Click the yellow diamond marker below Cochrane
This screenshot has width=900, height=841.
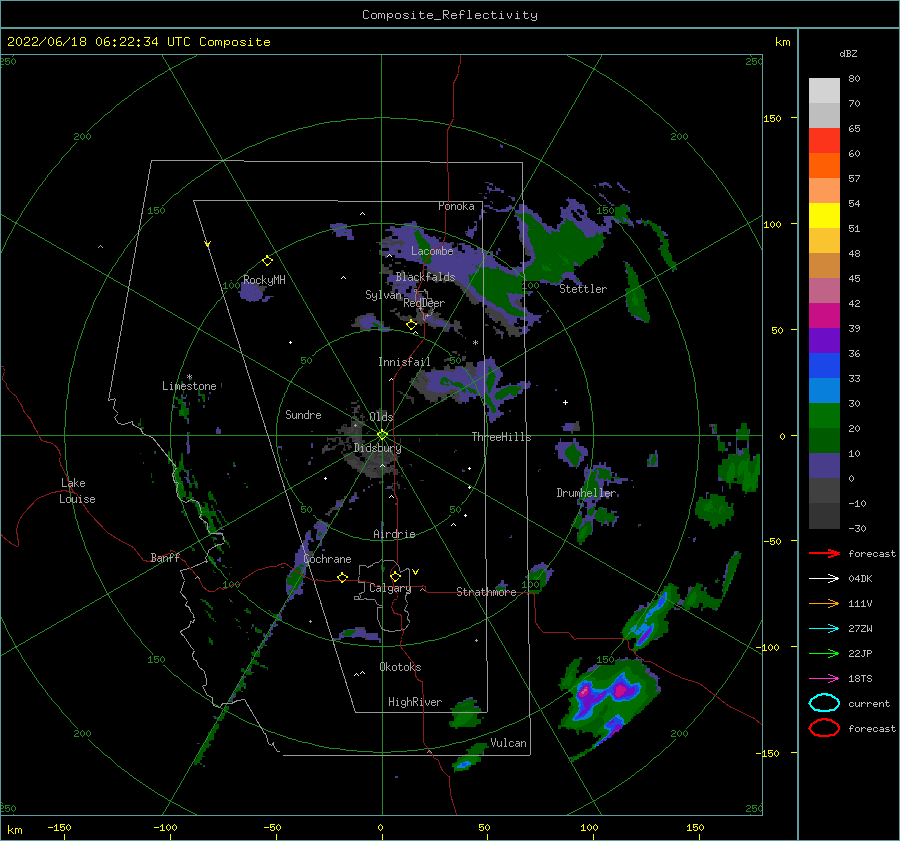coord(343,577)
